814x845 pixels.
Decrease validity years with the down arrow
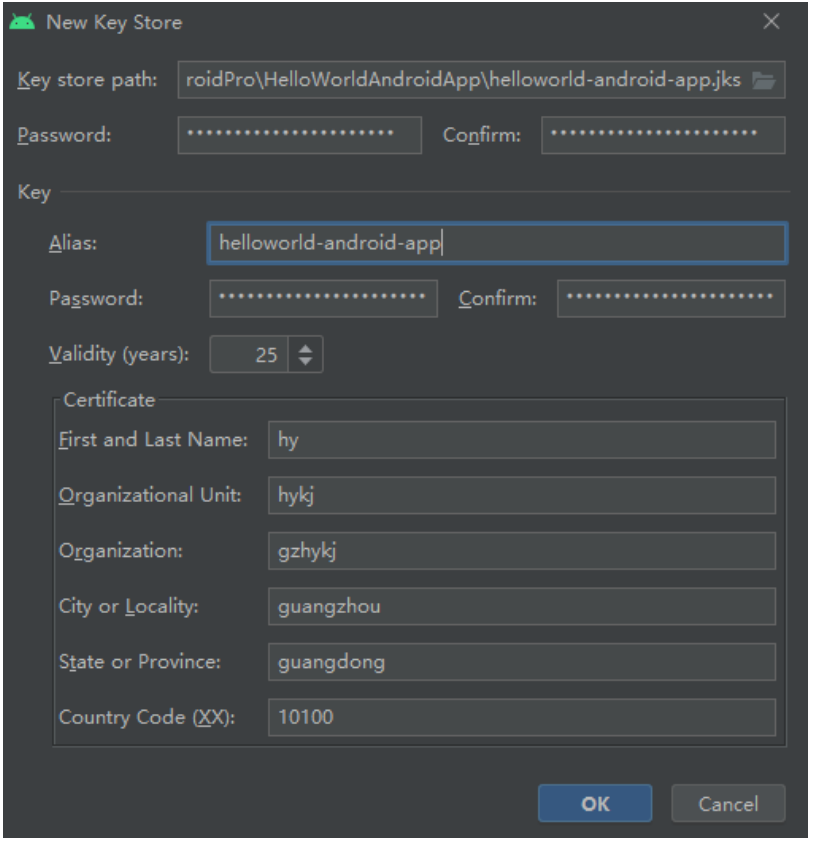tap(306, 361)
